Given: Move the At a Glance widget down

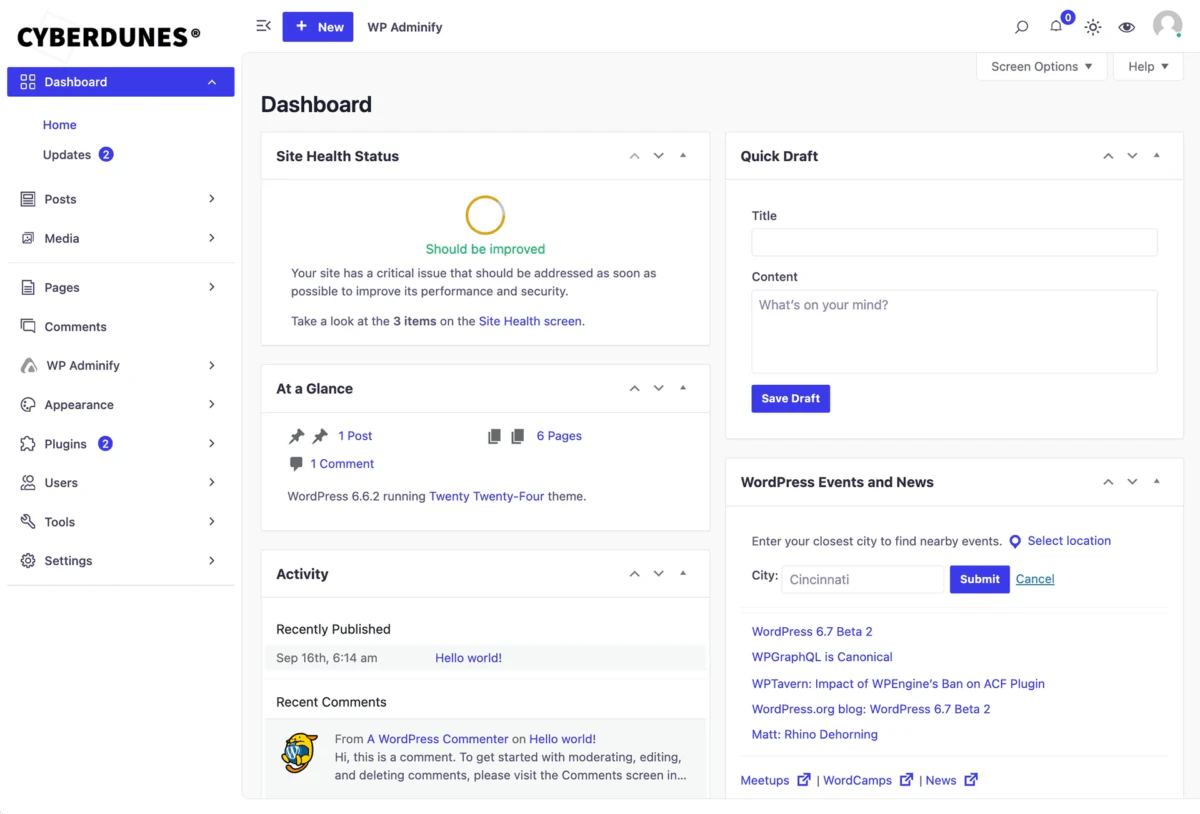Looking at the screenshot, I should pos(658,388).
